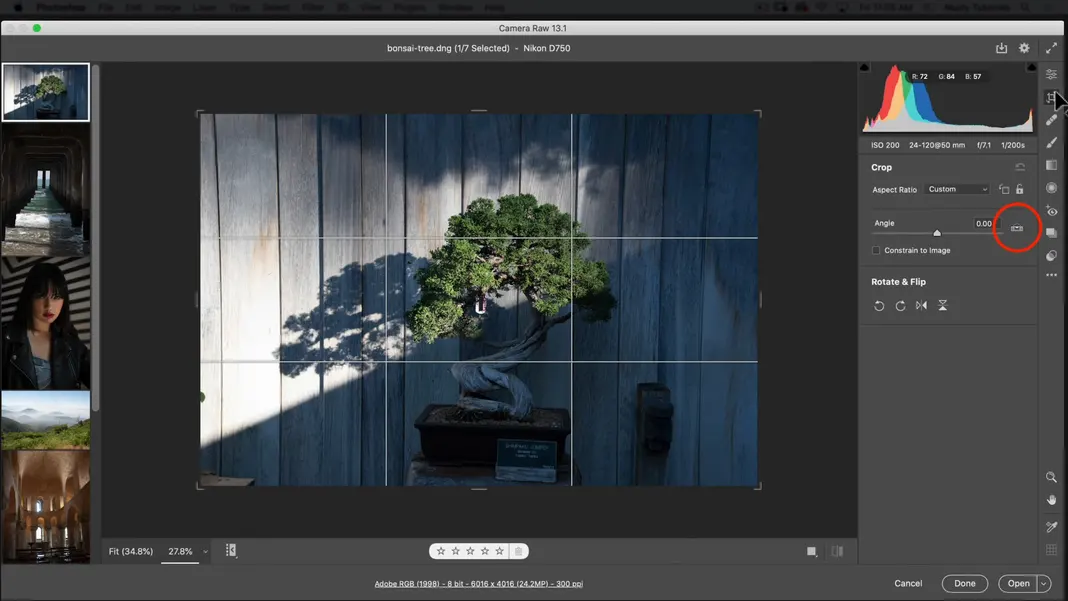Image resolution: width=1068 pixels, height=601 pixels.
Task: Click the ISO 200 exposure info text
Action: click(x=885, y=145)
